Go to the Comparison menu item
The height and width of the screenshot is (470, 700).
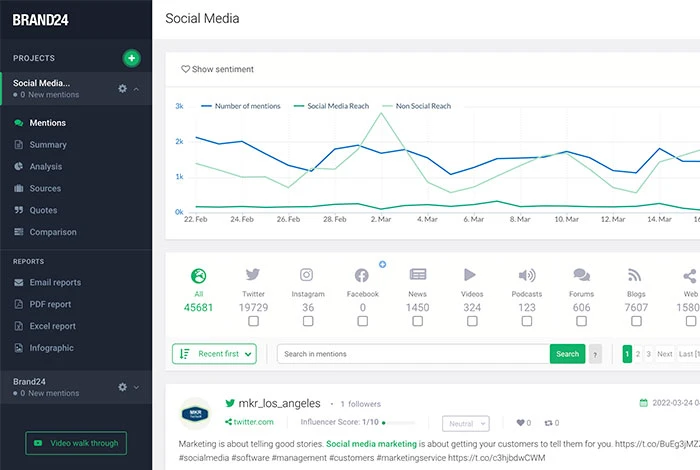coord(52,232)
